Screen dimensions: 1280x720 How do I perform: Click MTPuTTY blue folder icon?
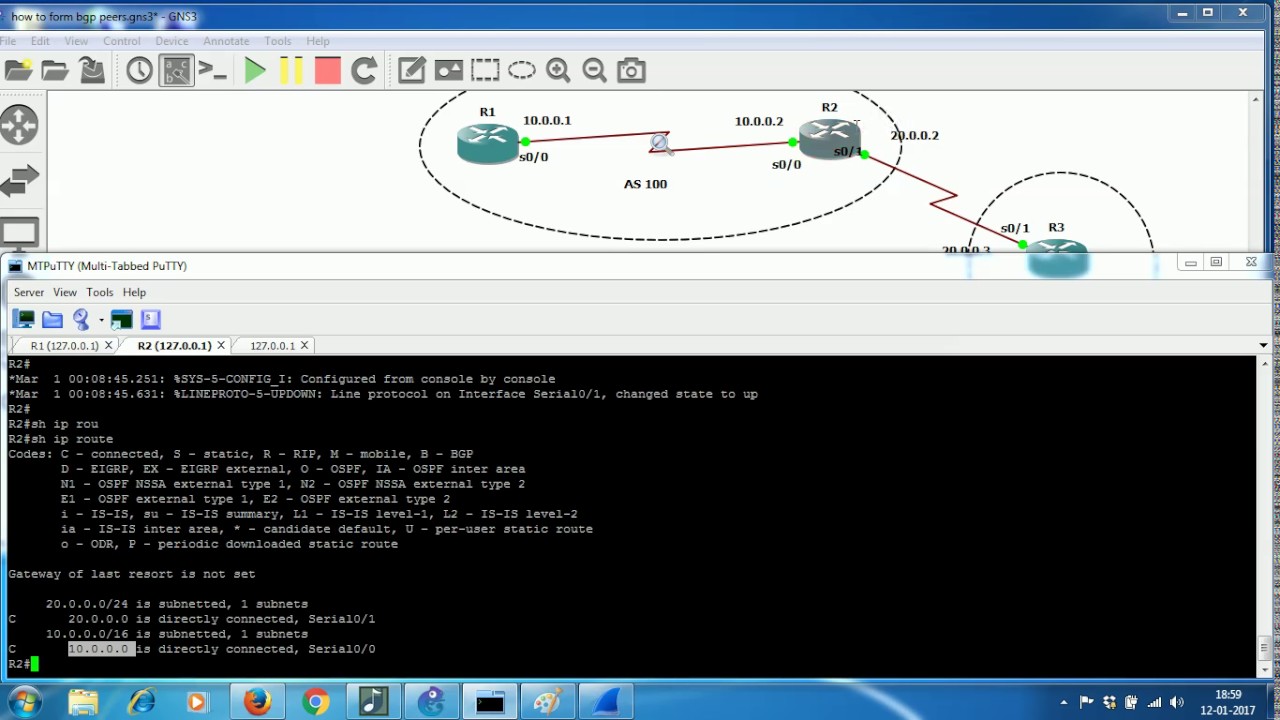(52, 319)
